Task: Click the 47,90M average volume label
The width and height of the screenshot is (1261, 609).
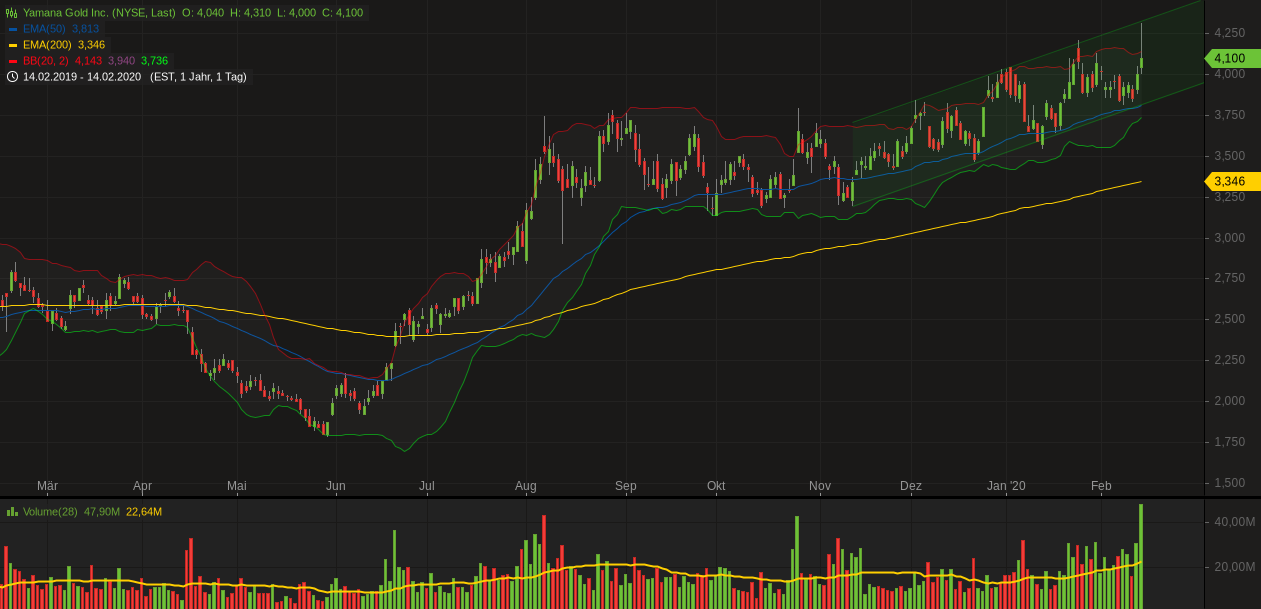Action: [x=99, y=511]
